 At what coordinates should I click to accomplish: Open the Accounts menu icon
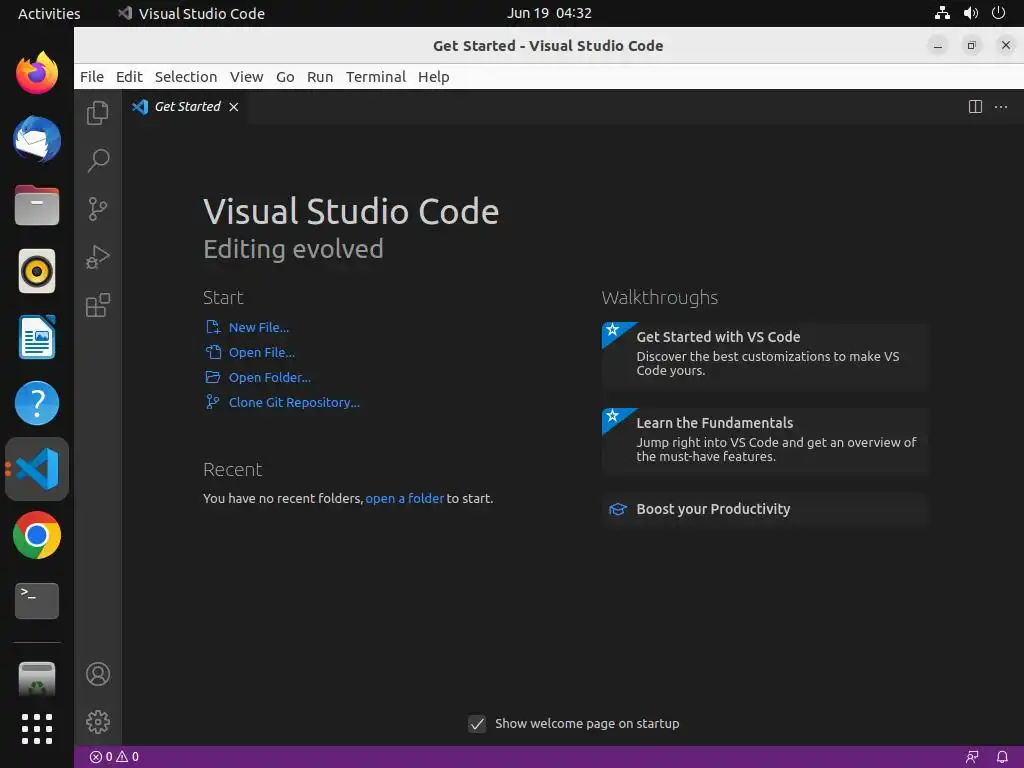coord(98,674)
